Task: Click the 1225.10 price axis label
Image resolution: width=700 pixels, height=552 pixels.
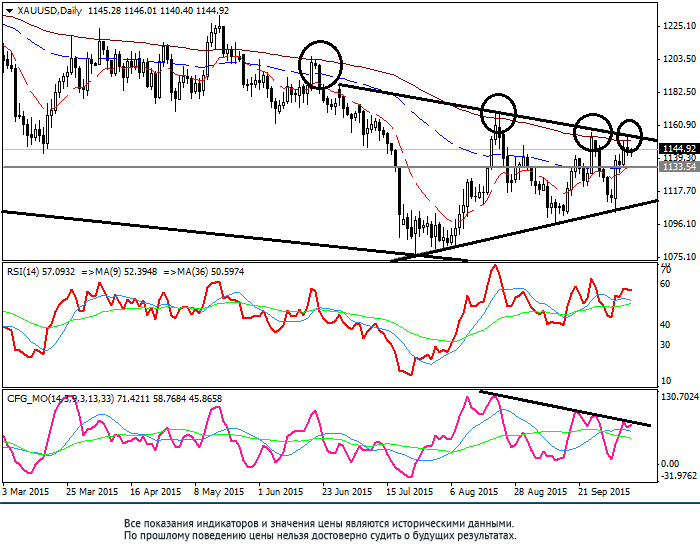Action: click(x=679, y=26)
